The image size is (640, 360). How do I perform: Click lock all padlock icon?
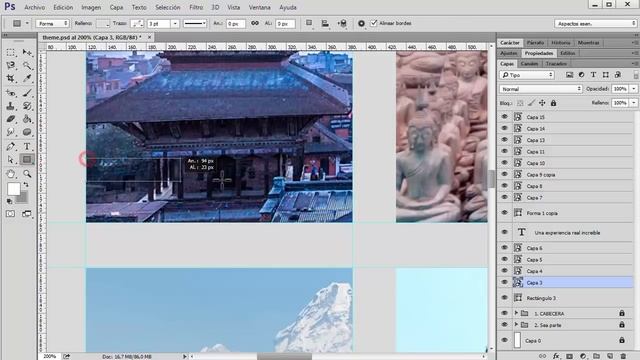point(553,103)
